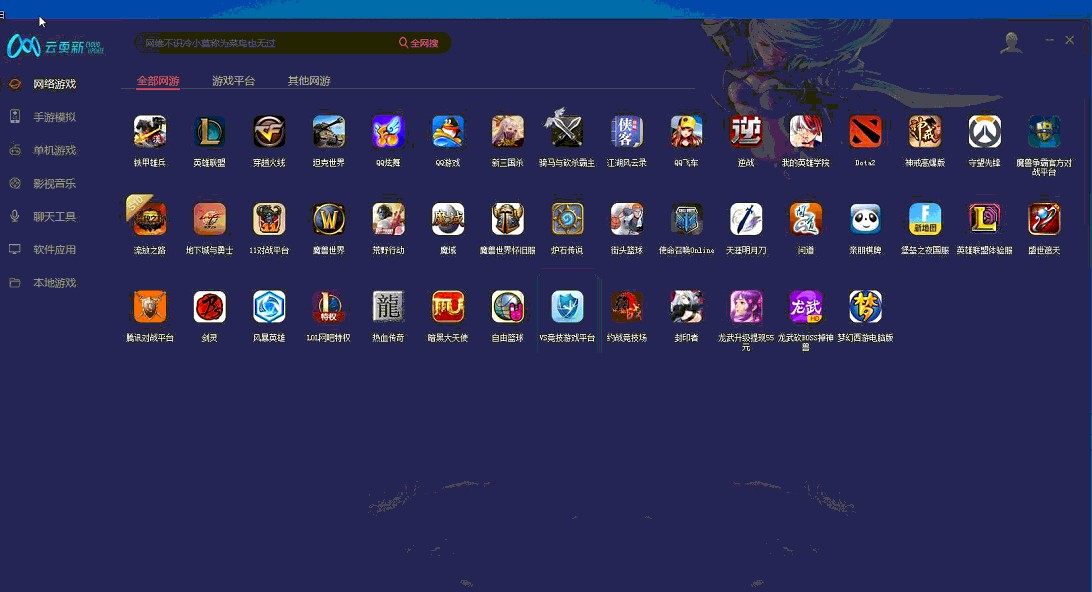1092x592 pixels.
Task: Start the 穿越火线 CrossFire icon
Action: (269, 132)
